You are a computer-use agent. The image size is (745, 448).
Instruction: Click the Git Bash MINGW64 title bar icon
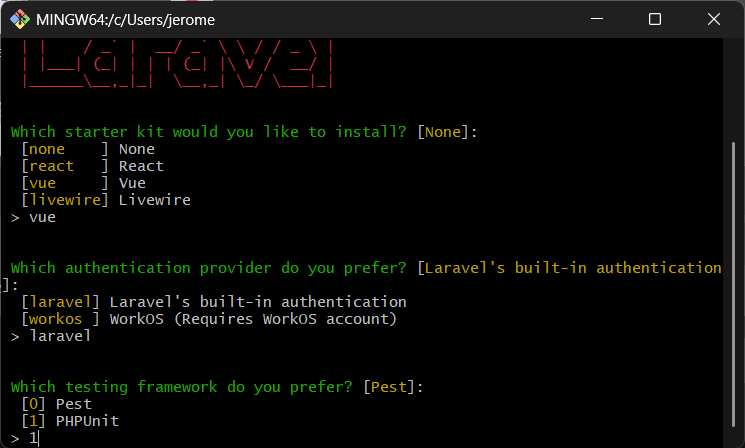pos(19,19)
